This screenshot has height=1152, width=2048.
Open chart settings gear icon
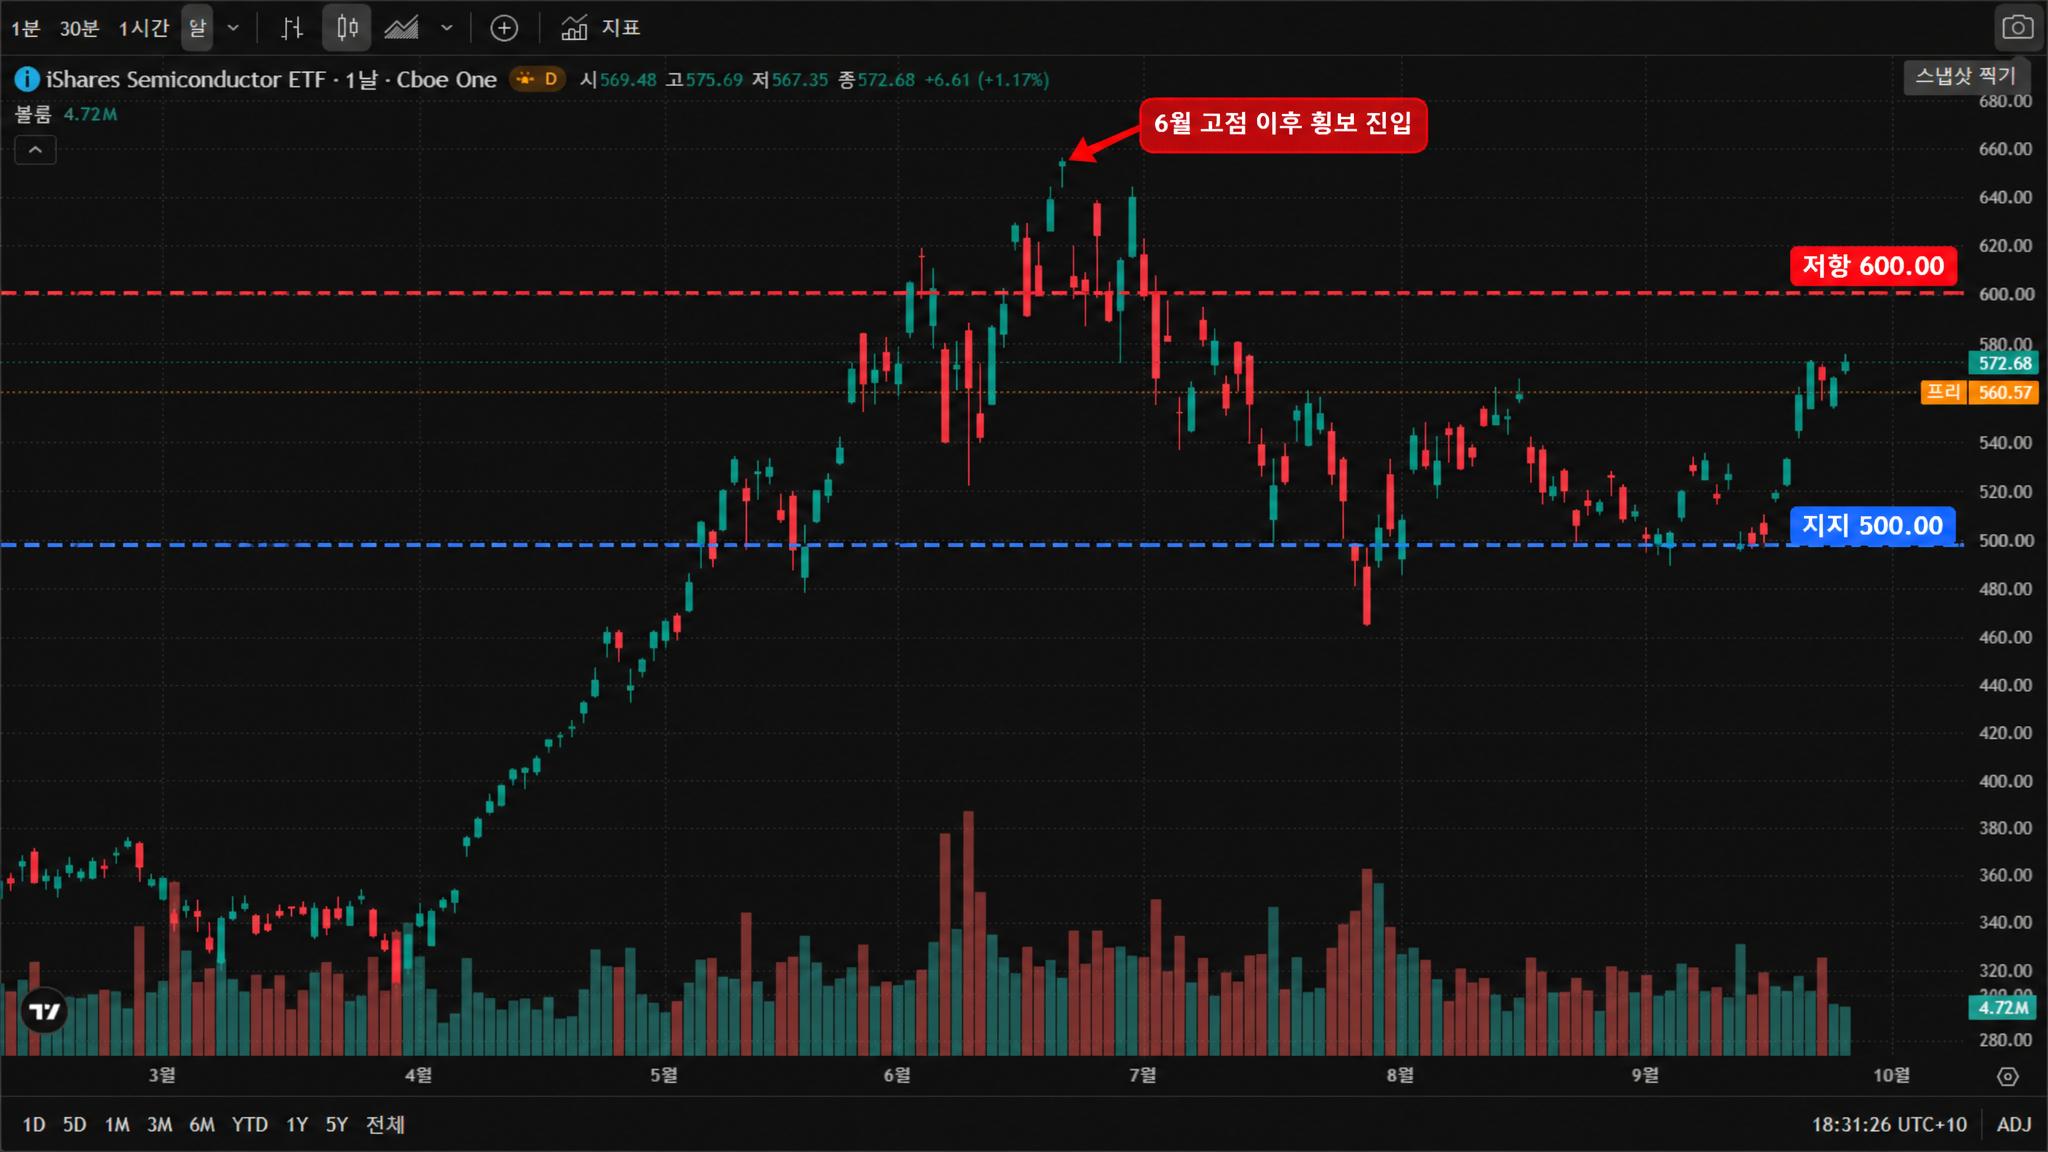(x=2008, y=1076)
